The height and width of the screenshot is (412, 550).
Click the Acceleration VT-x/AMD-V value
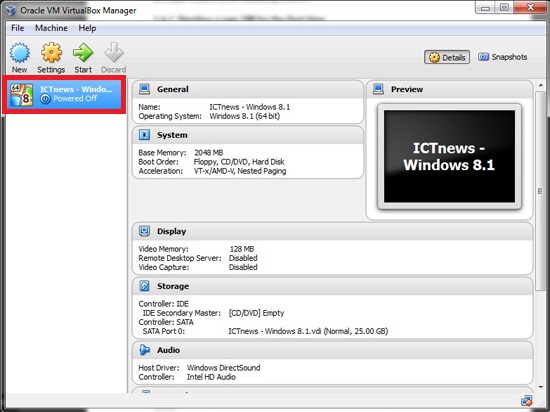pyautogui.click(x=240, y=171)
